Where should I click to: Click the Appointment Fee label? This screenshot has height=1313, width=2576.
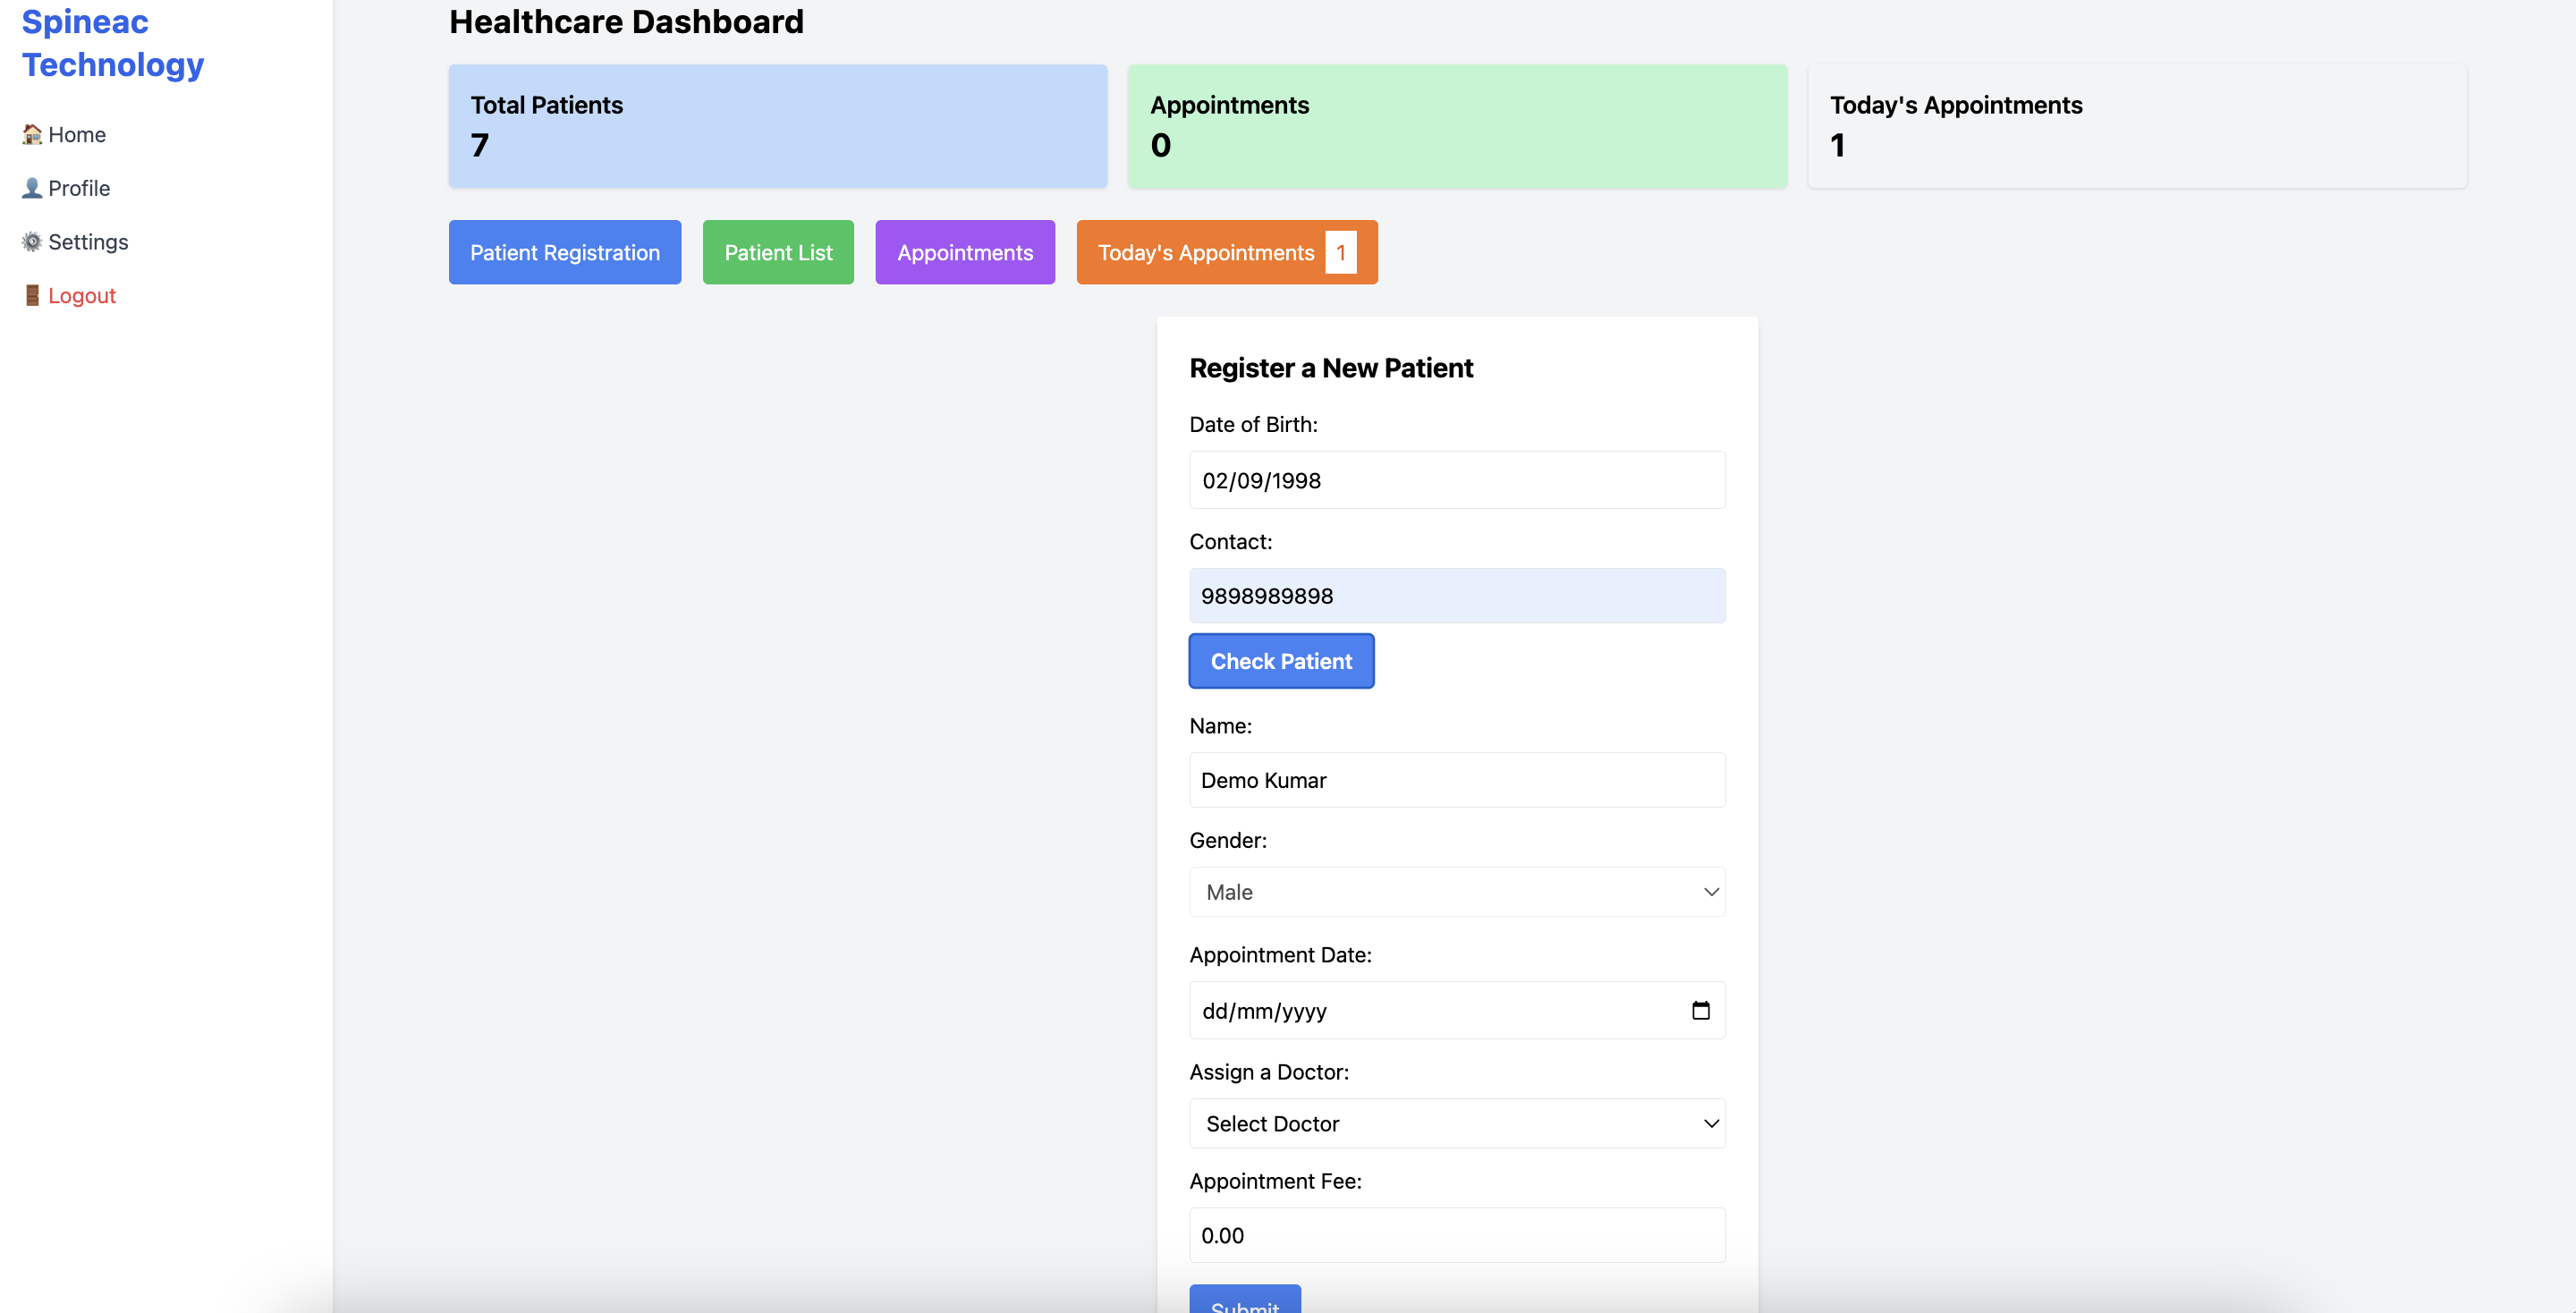[1275, 1181]
